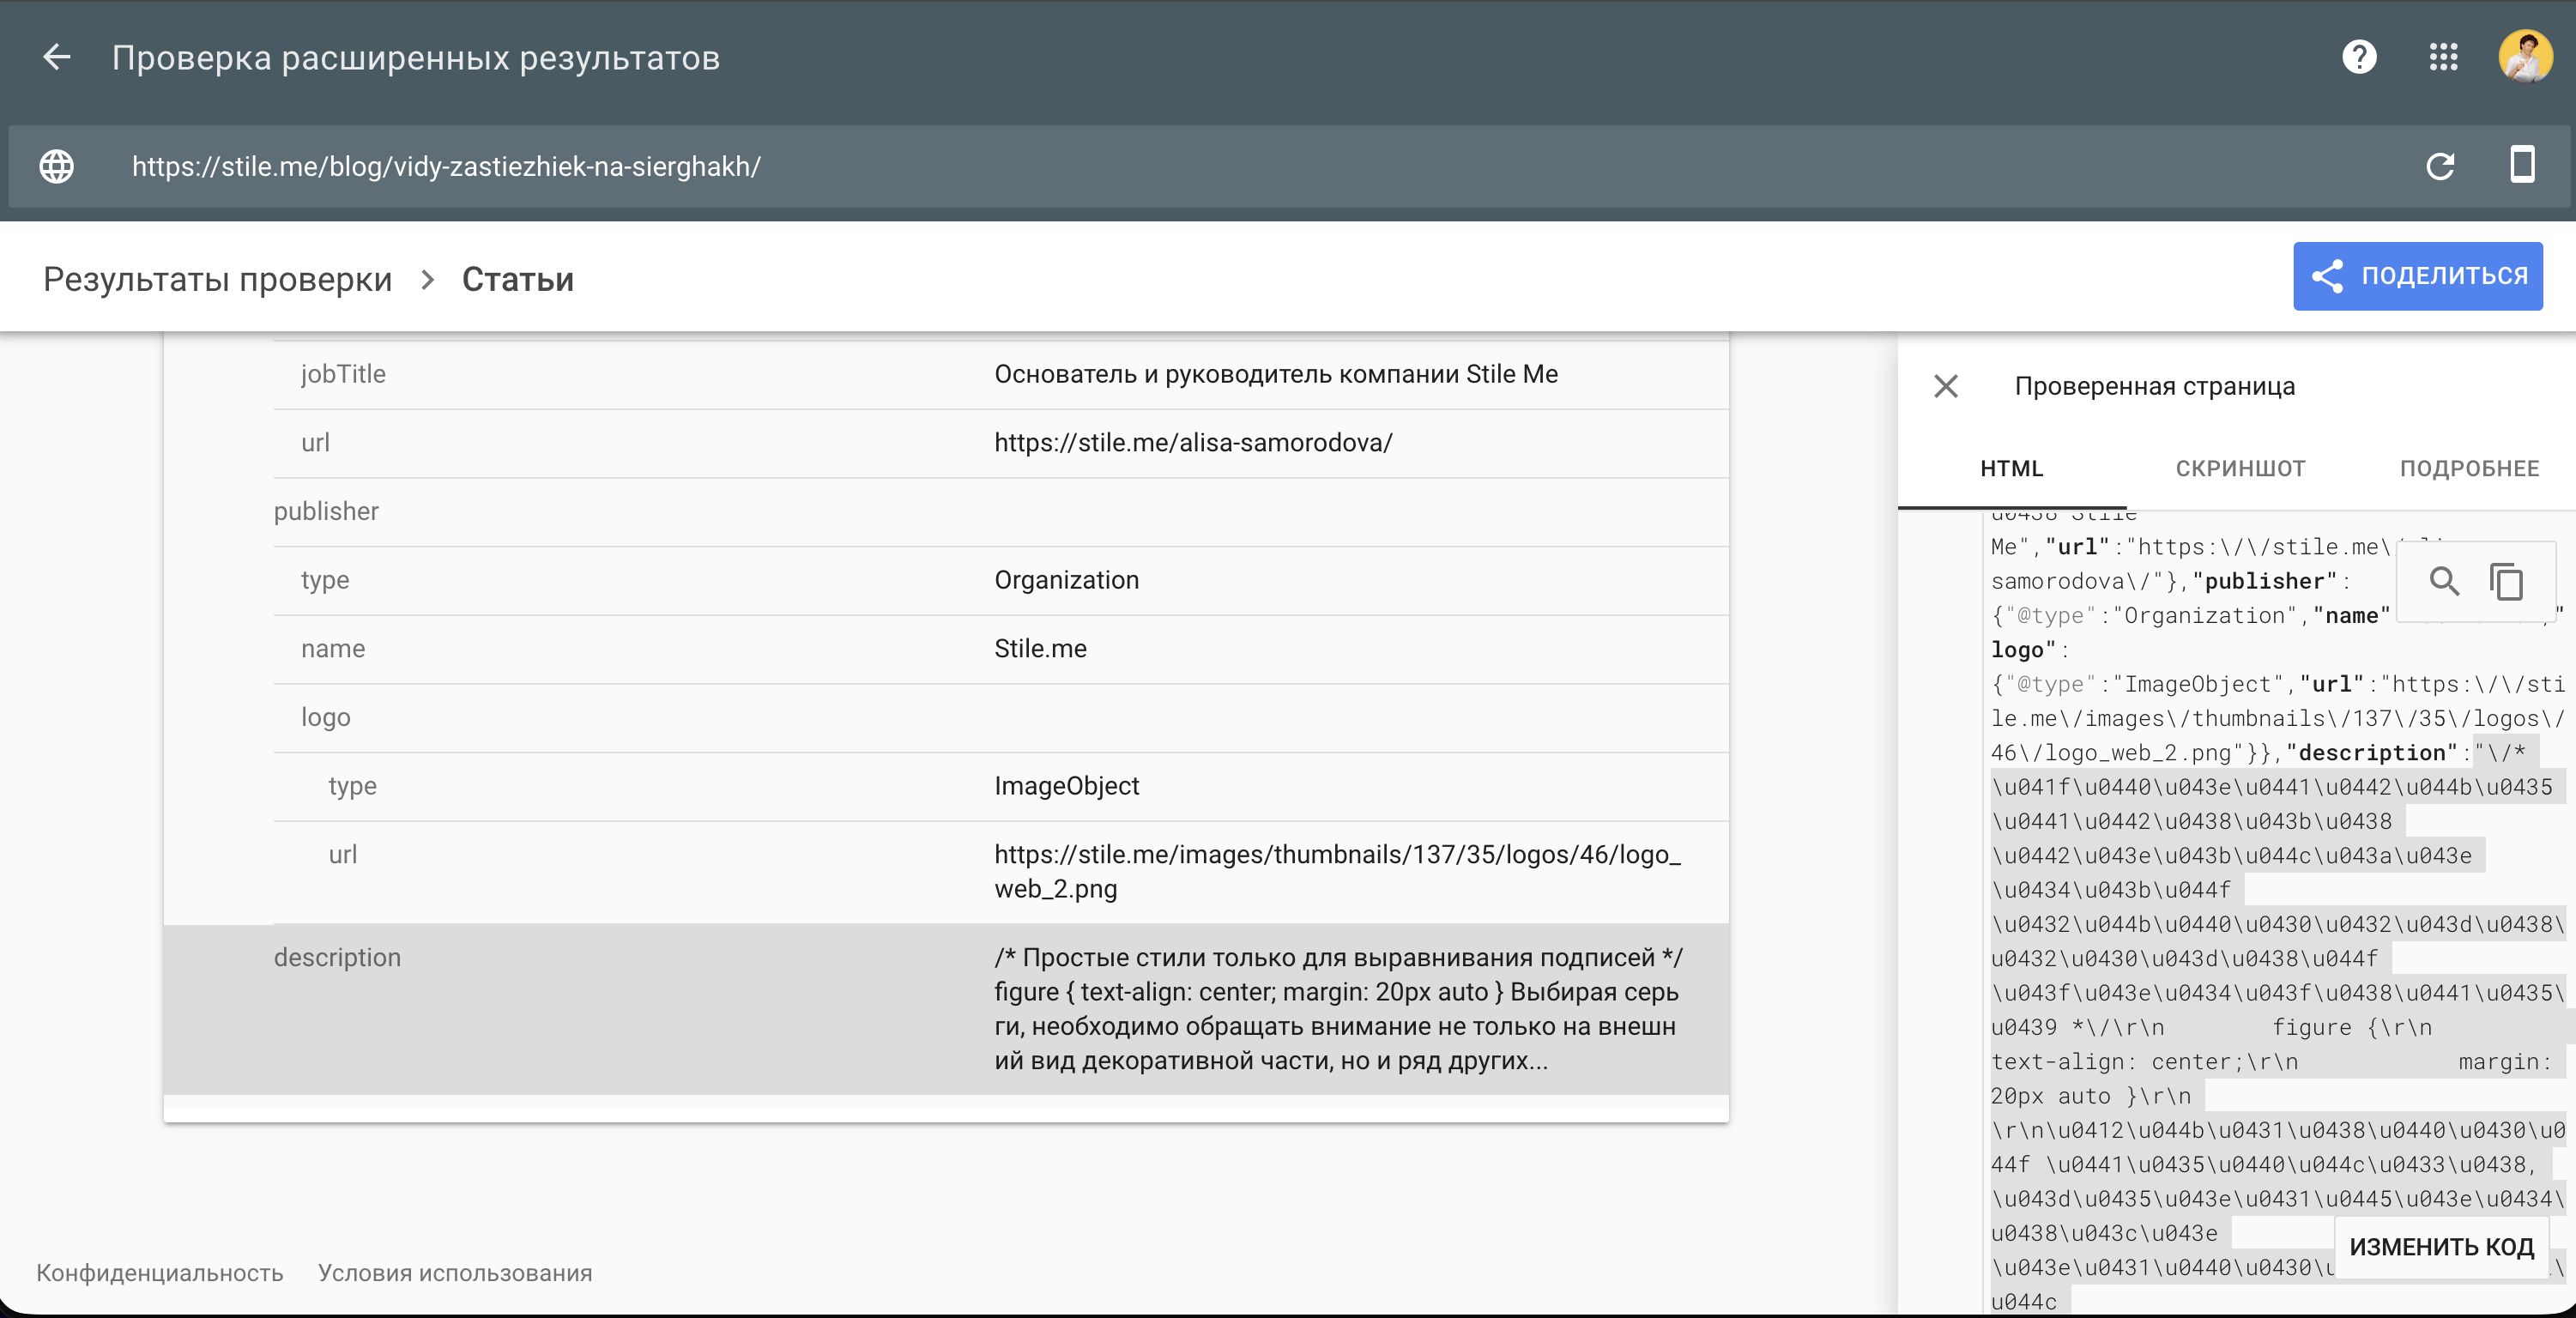Open the help question mark icon

point(2359,57)
